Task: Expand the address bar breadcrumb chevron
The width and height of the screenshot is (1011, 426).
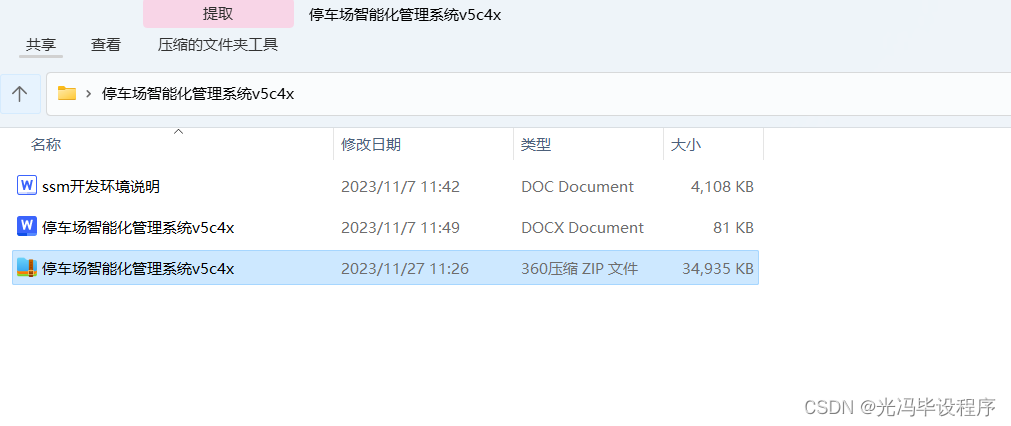Action: 88,94
